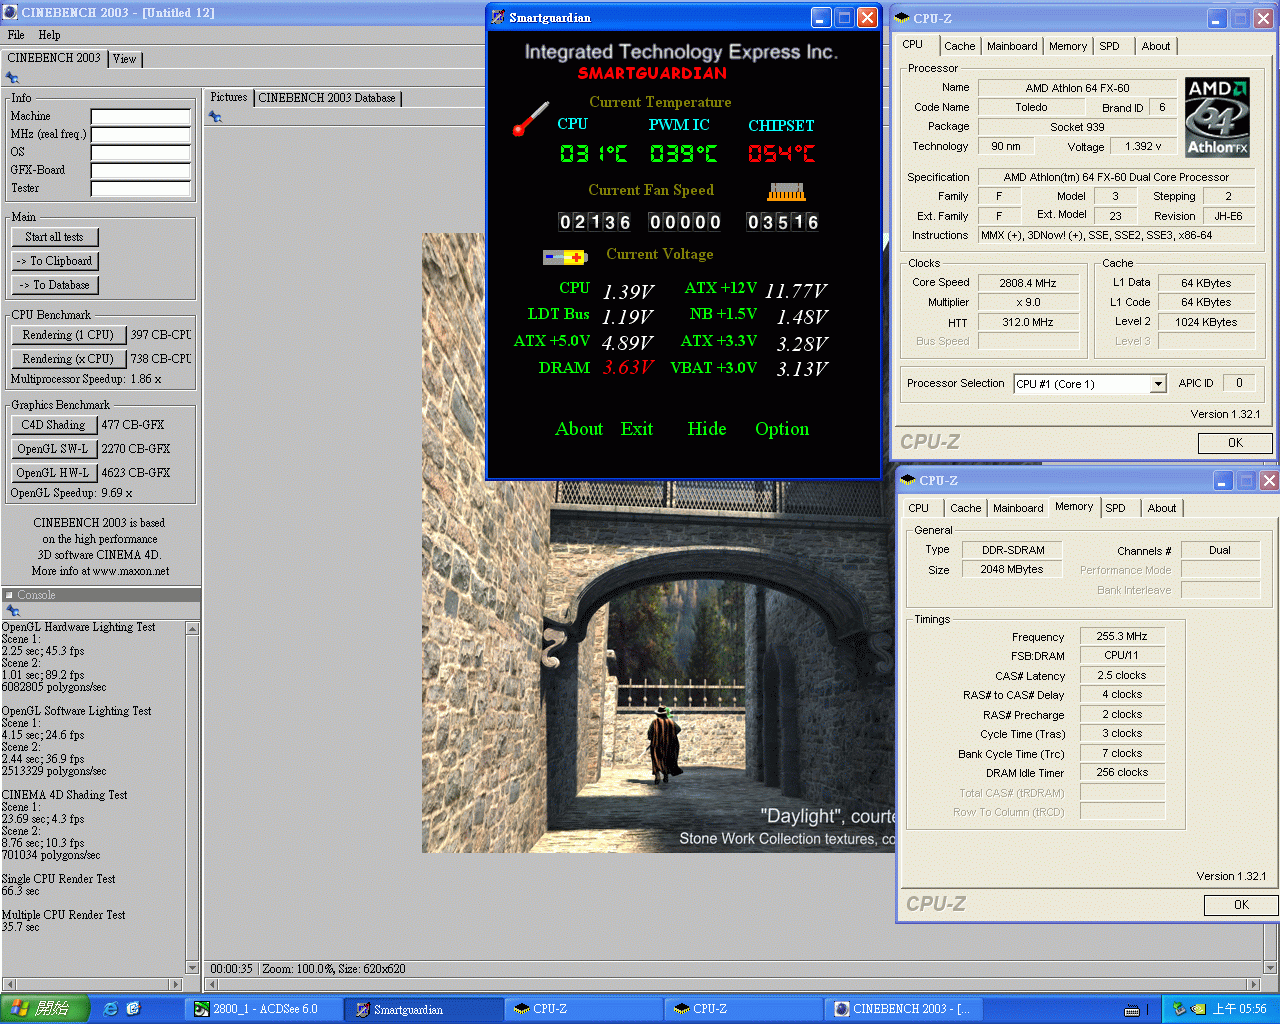Open the Cache tab in lower CPU-Z window
The image size is (1280, 1024).
coord(965,508)
